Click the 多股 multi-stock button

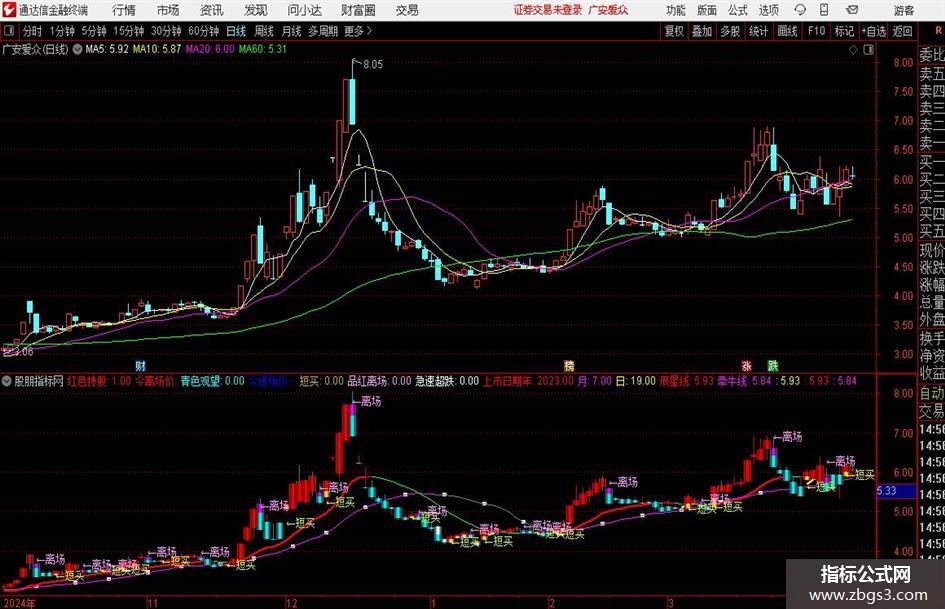(730, 31)
